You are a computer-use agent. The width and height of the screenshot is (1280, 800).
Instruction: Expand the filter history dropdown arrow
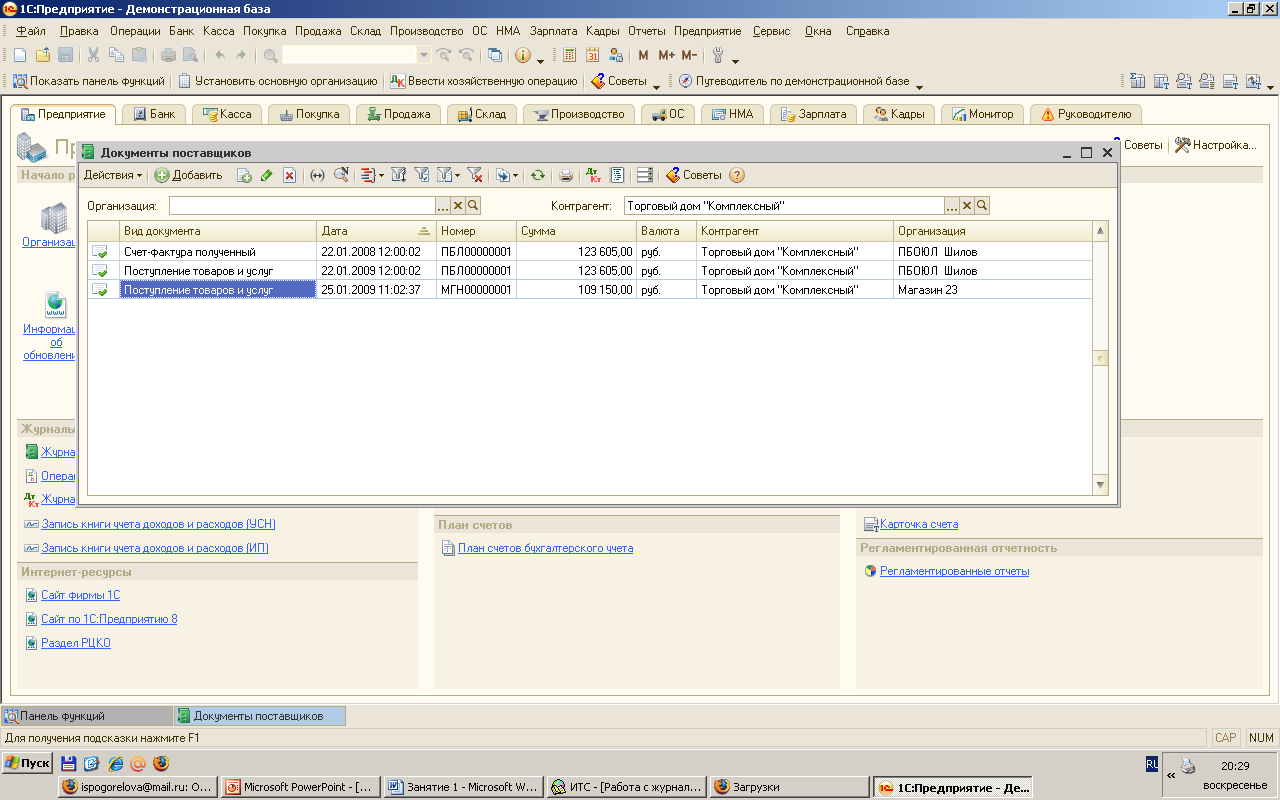(457, 175)
